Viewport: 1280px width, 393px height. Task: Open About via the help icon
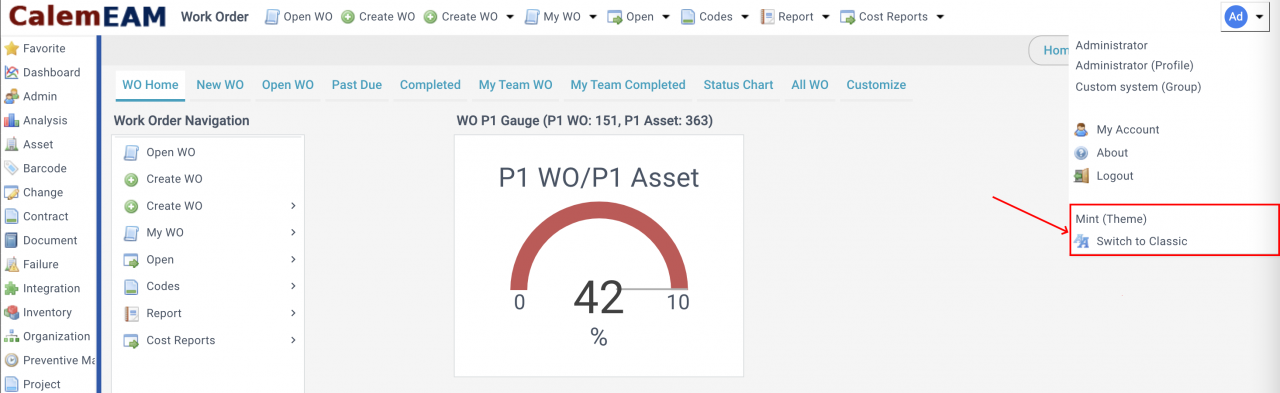[1081, 153]
